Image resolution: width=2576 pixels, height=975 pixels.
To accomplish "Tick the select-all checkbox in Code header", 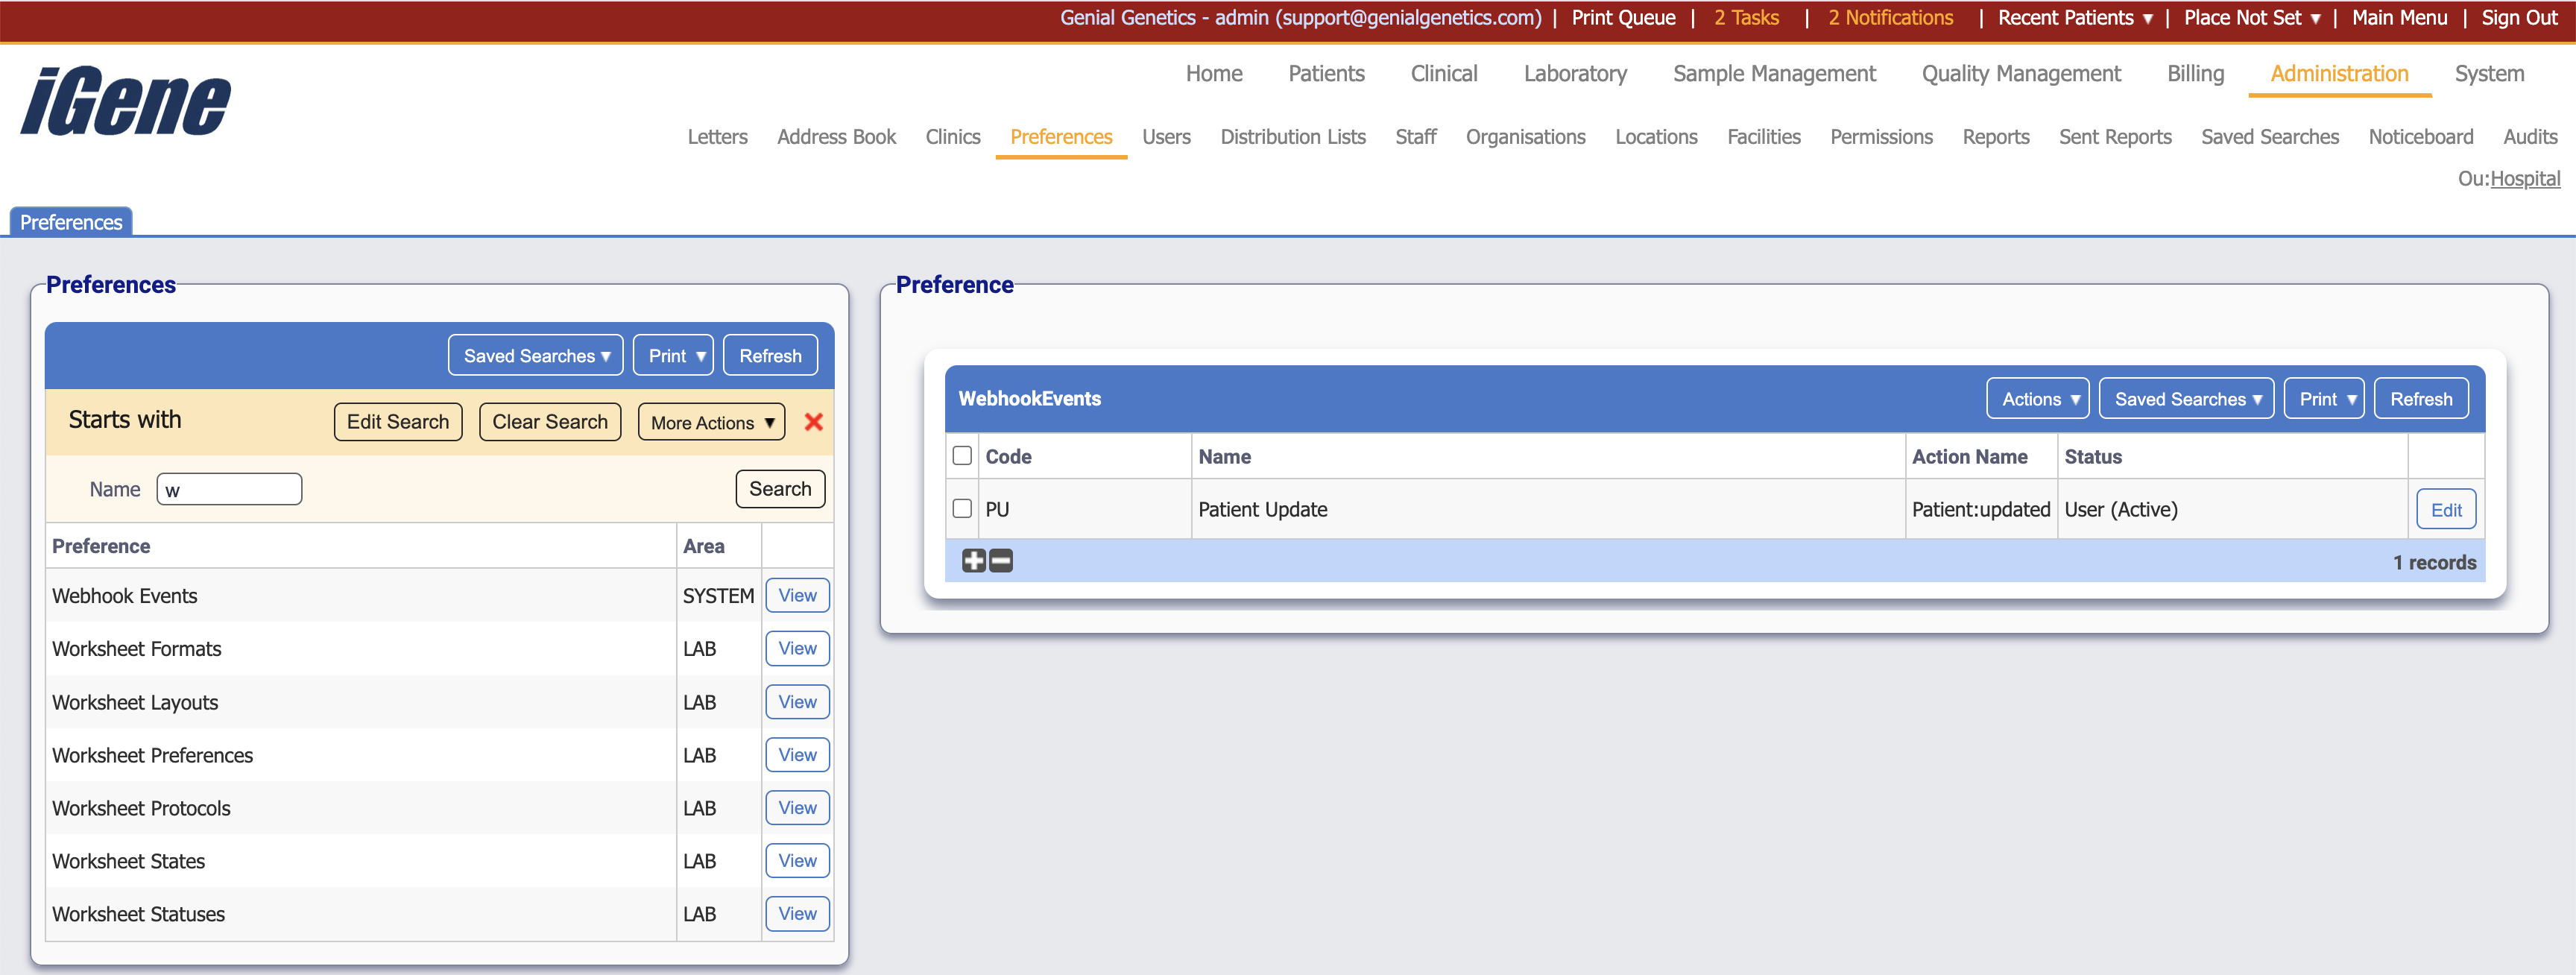I will tap(962, 456).
